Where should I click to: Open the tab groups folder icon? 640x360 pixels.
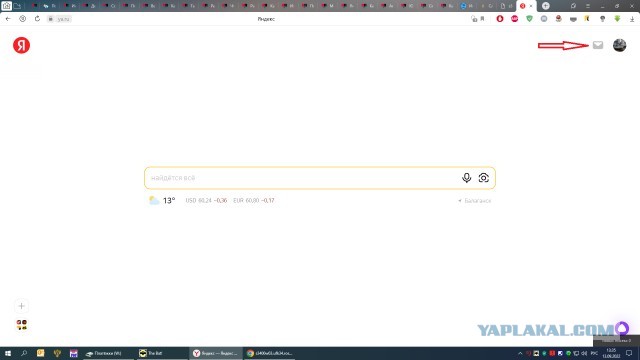(17, 6)
